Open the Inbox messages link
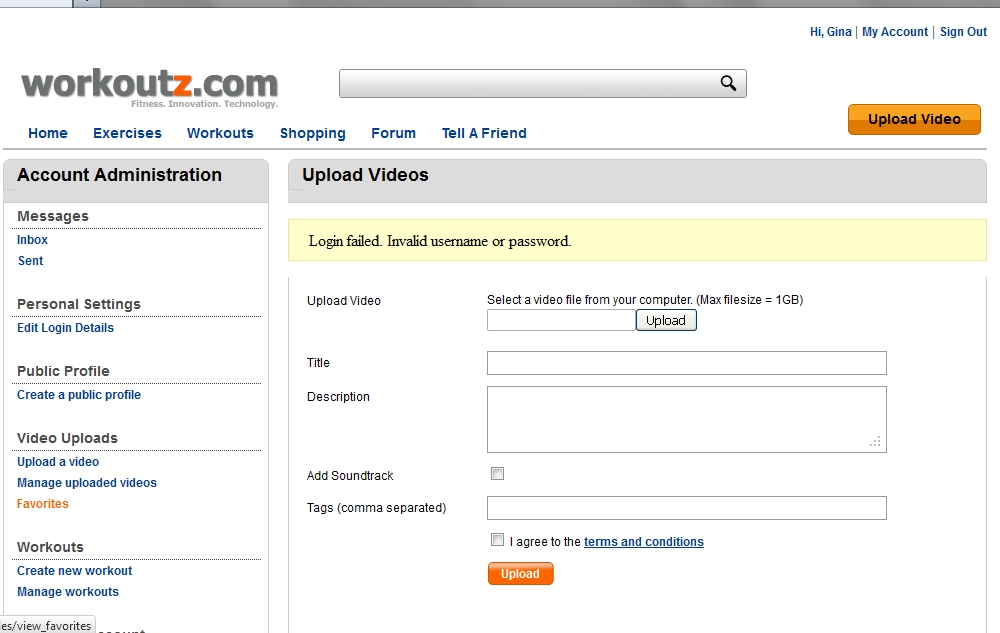The height and width of the screenshot is (633, 1000). coord(33,240)
